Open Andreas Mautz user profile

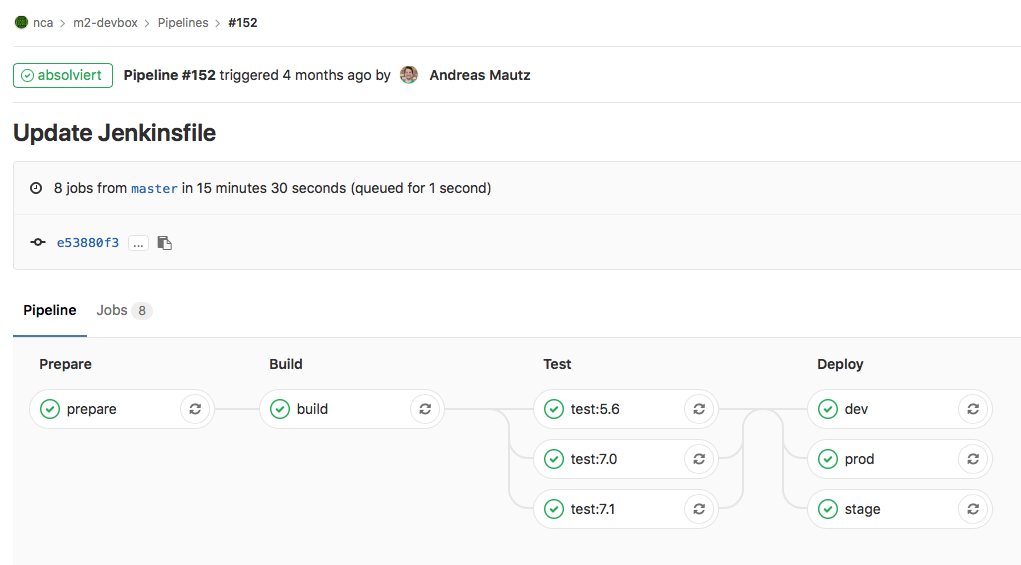tap(480, 75)
